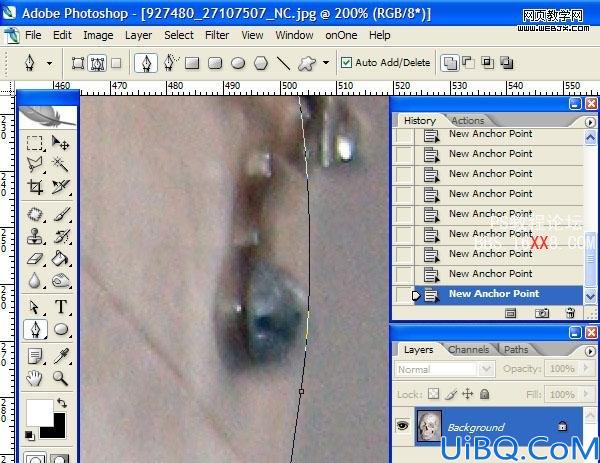Click the Pen tool in the toolbox
The width and height of the screenshot is (600, 463).
pyautogui.click(x=35, y=329)
